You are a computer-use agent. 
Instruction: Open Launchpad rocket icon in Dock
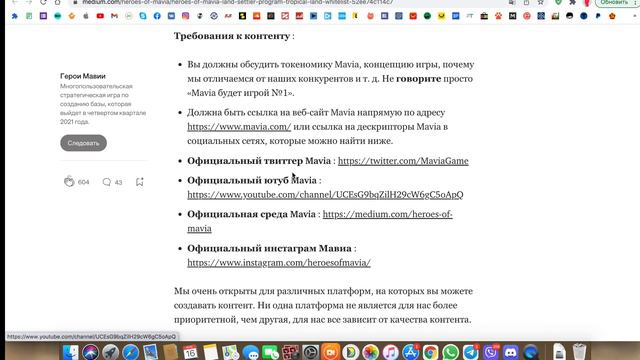111,352
